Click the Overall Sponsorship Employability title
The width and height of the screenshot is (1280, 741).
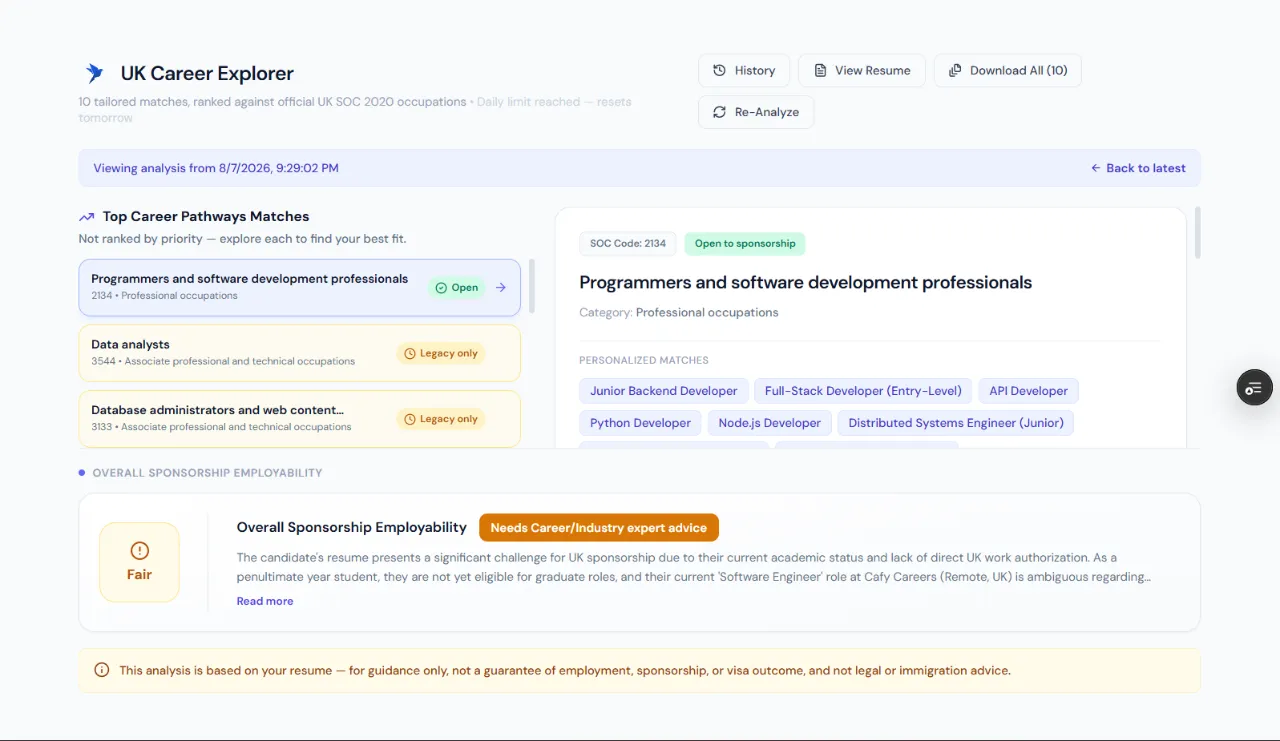pyautogui.click(x=352, y=527)
